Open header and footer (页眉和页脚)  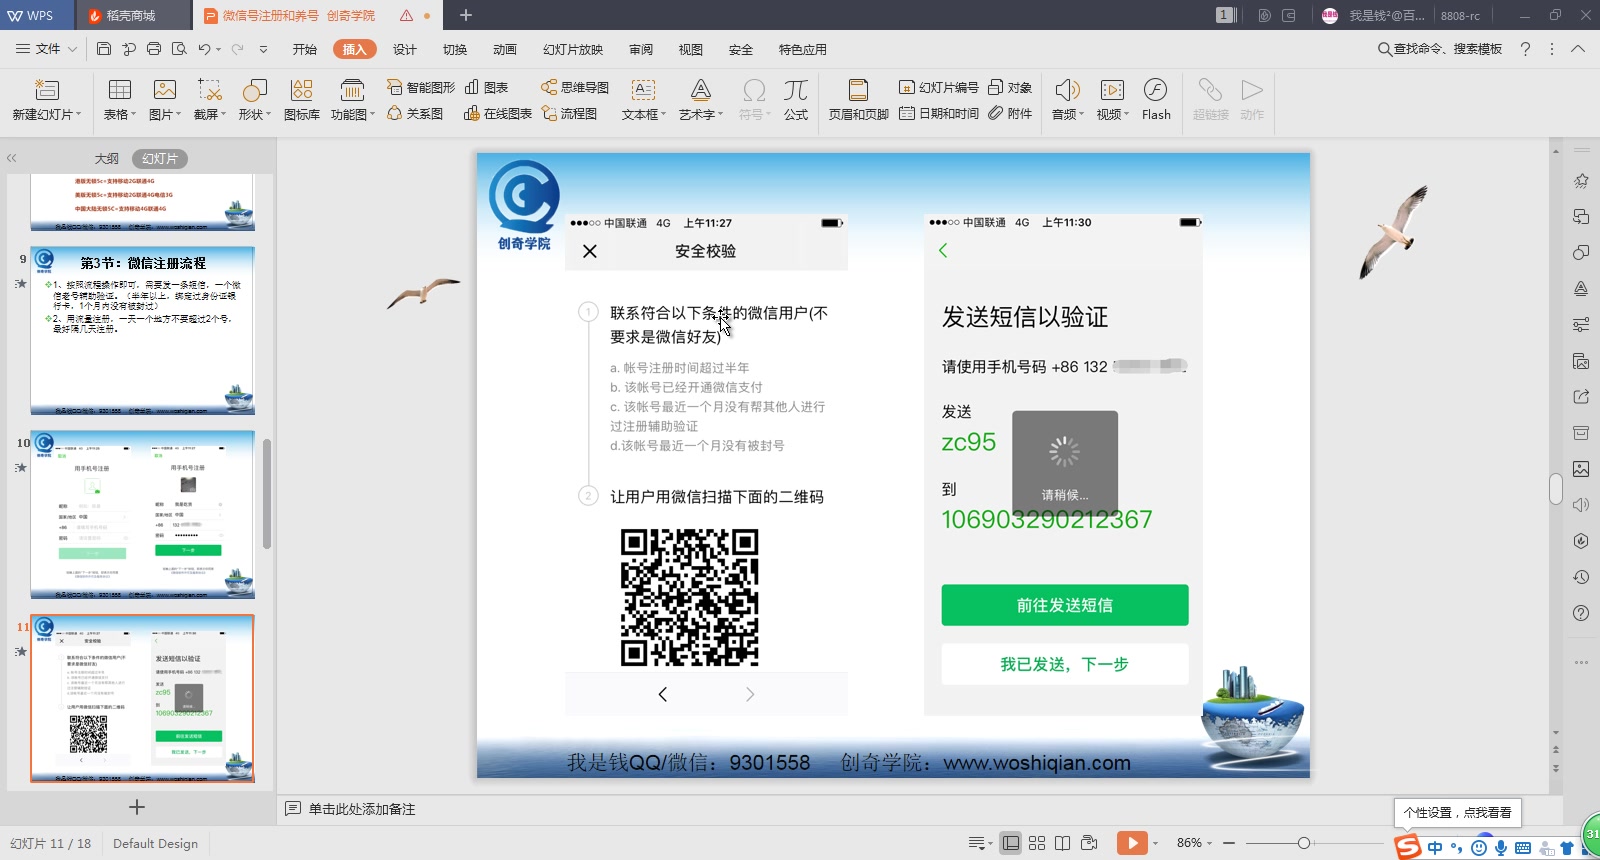click(858, 100)
